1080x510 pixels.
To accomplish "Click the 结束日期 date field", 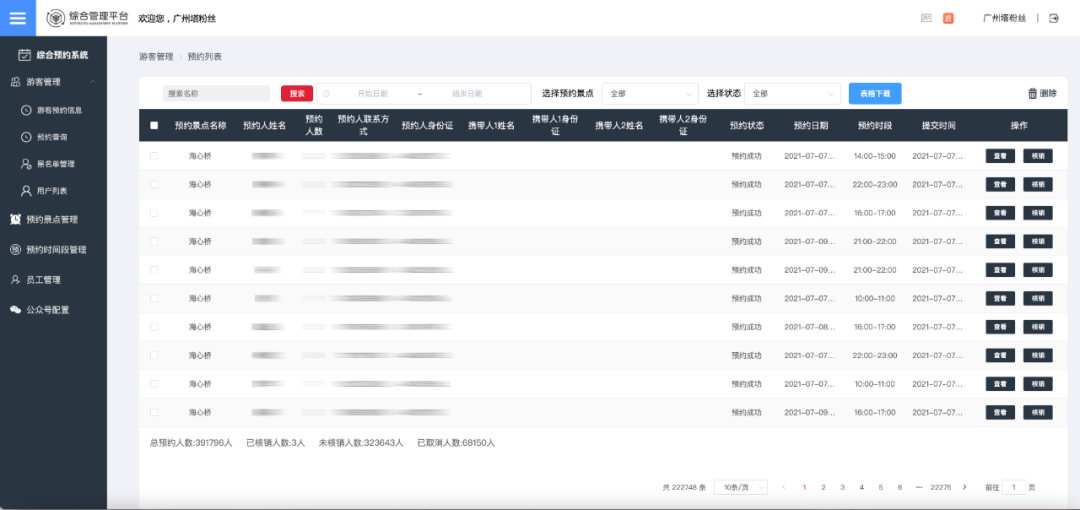I will pos(467,94).
